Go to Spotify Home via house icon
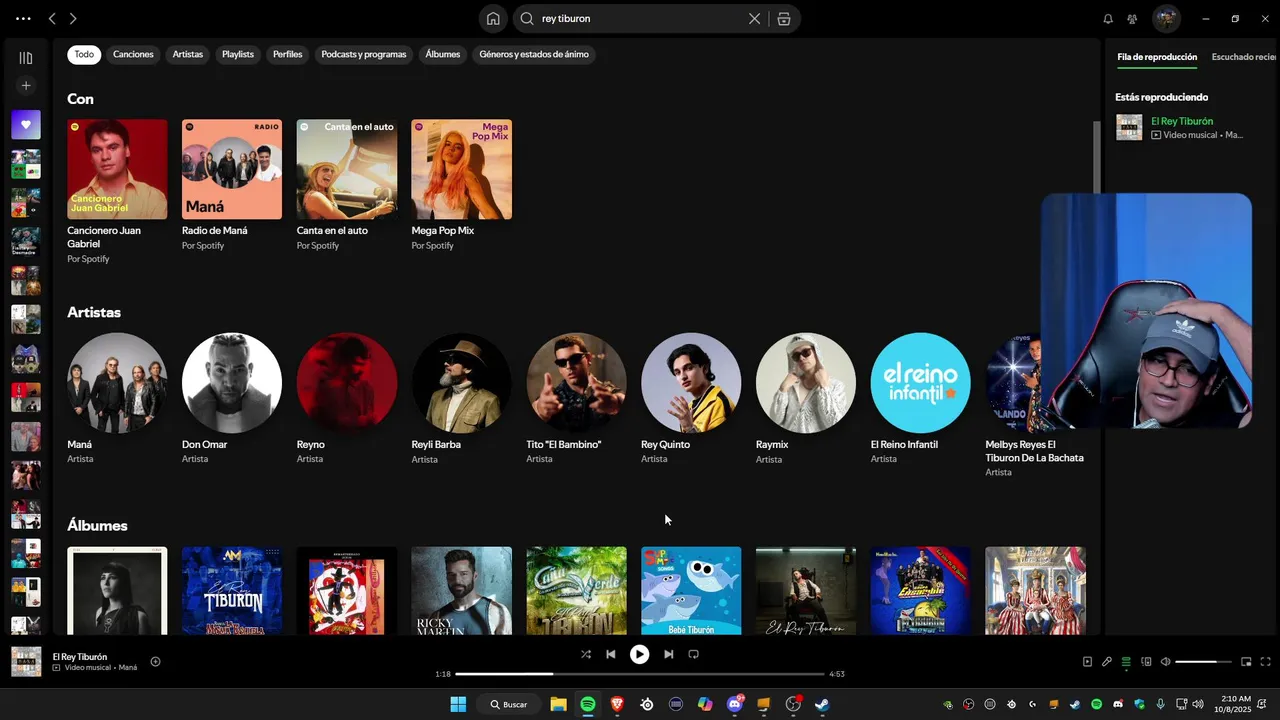Viewport: 1280px width, 720px height. click(x=493, y=18)
